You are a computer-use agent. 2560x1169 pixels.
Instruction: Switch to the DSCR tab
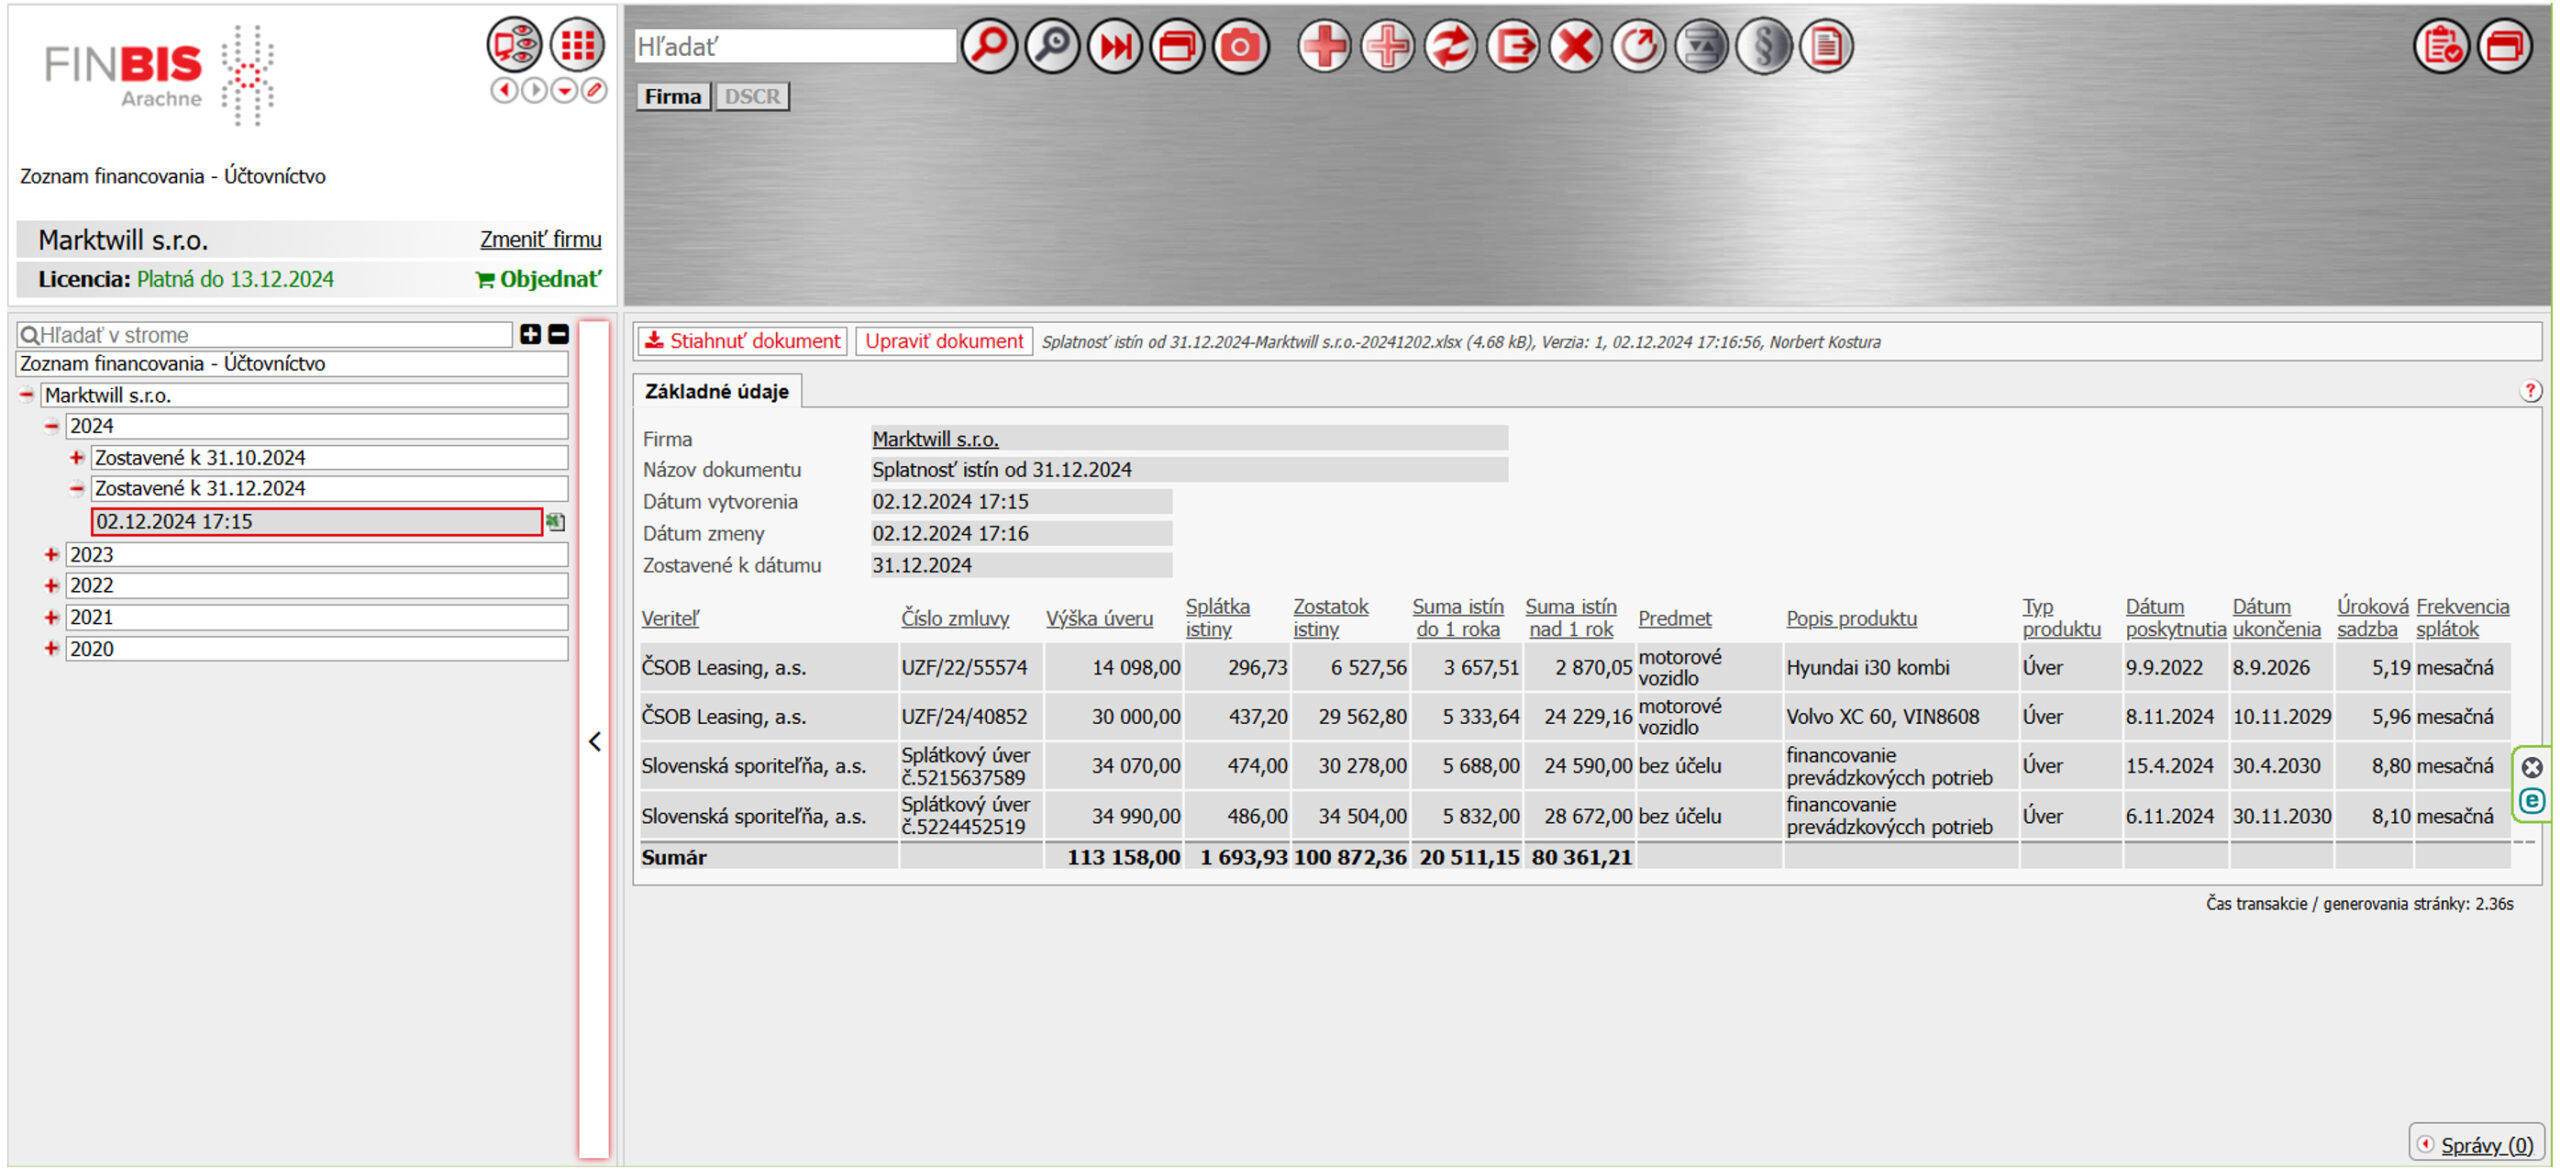[x=752, y=97]
